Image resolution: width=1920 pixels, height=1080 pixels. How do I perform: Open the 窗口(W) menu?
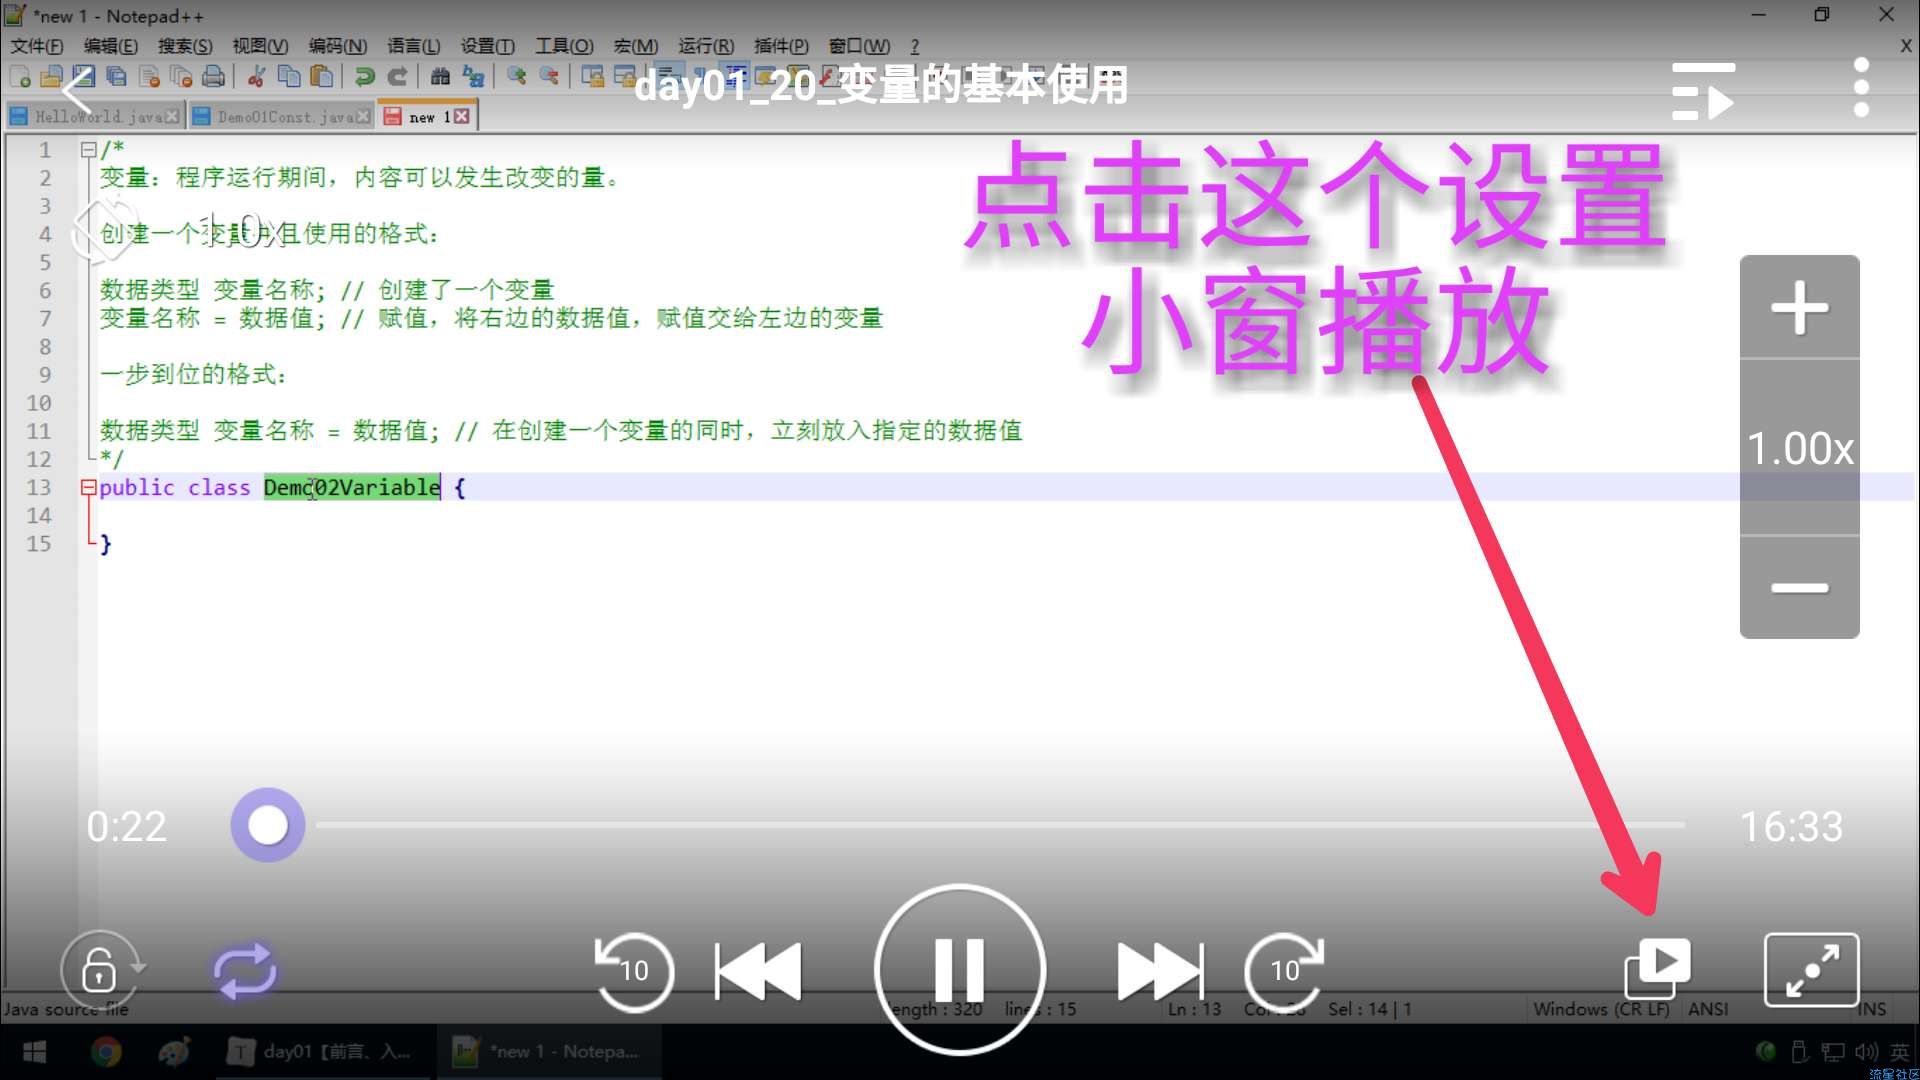pyautogui.click(x=859, y=46)
